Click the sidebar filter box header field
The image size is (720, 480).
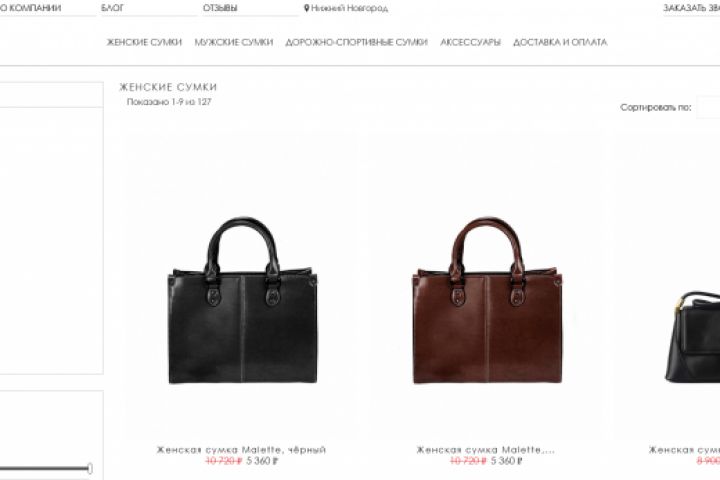coord(51,95)
